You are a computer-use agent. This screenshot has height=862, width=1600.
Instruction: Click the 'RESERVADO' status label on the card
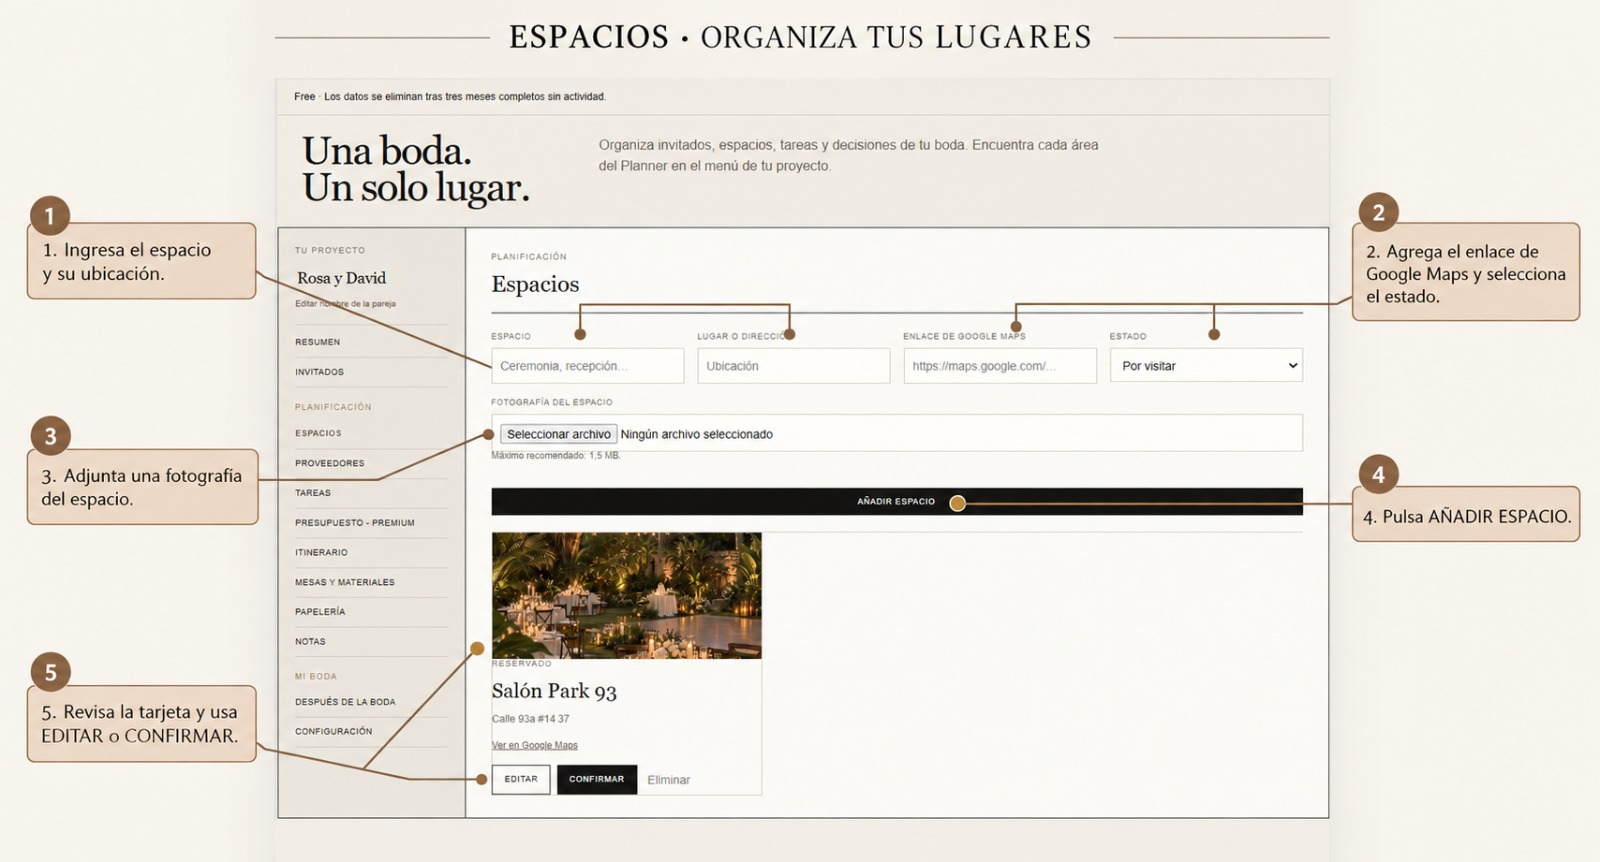click(x=522, y=664)
